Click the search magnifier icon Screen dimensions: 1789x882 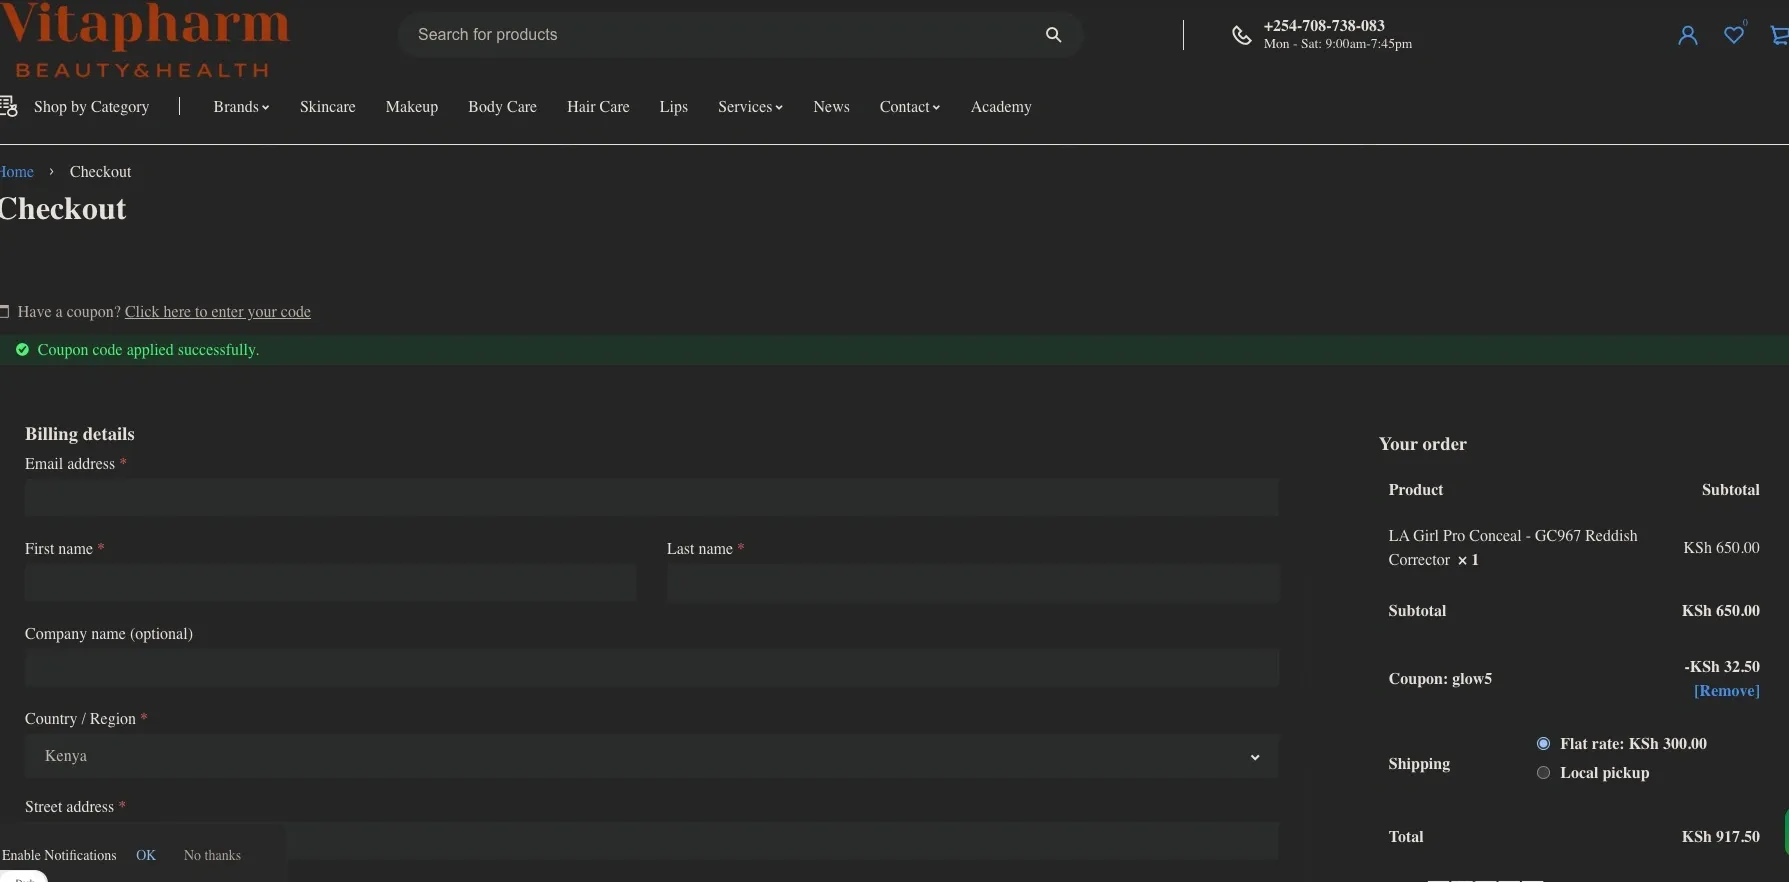(1053, 35)
